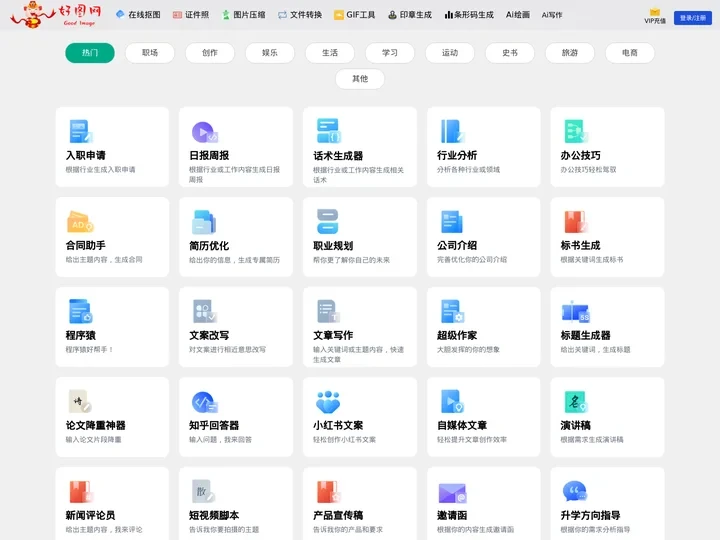This screenshot has width=720, height=540.
Task: Open GIF工具 from the navigation
Action: (354, 15)
